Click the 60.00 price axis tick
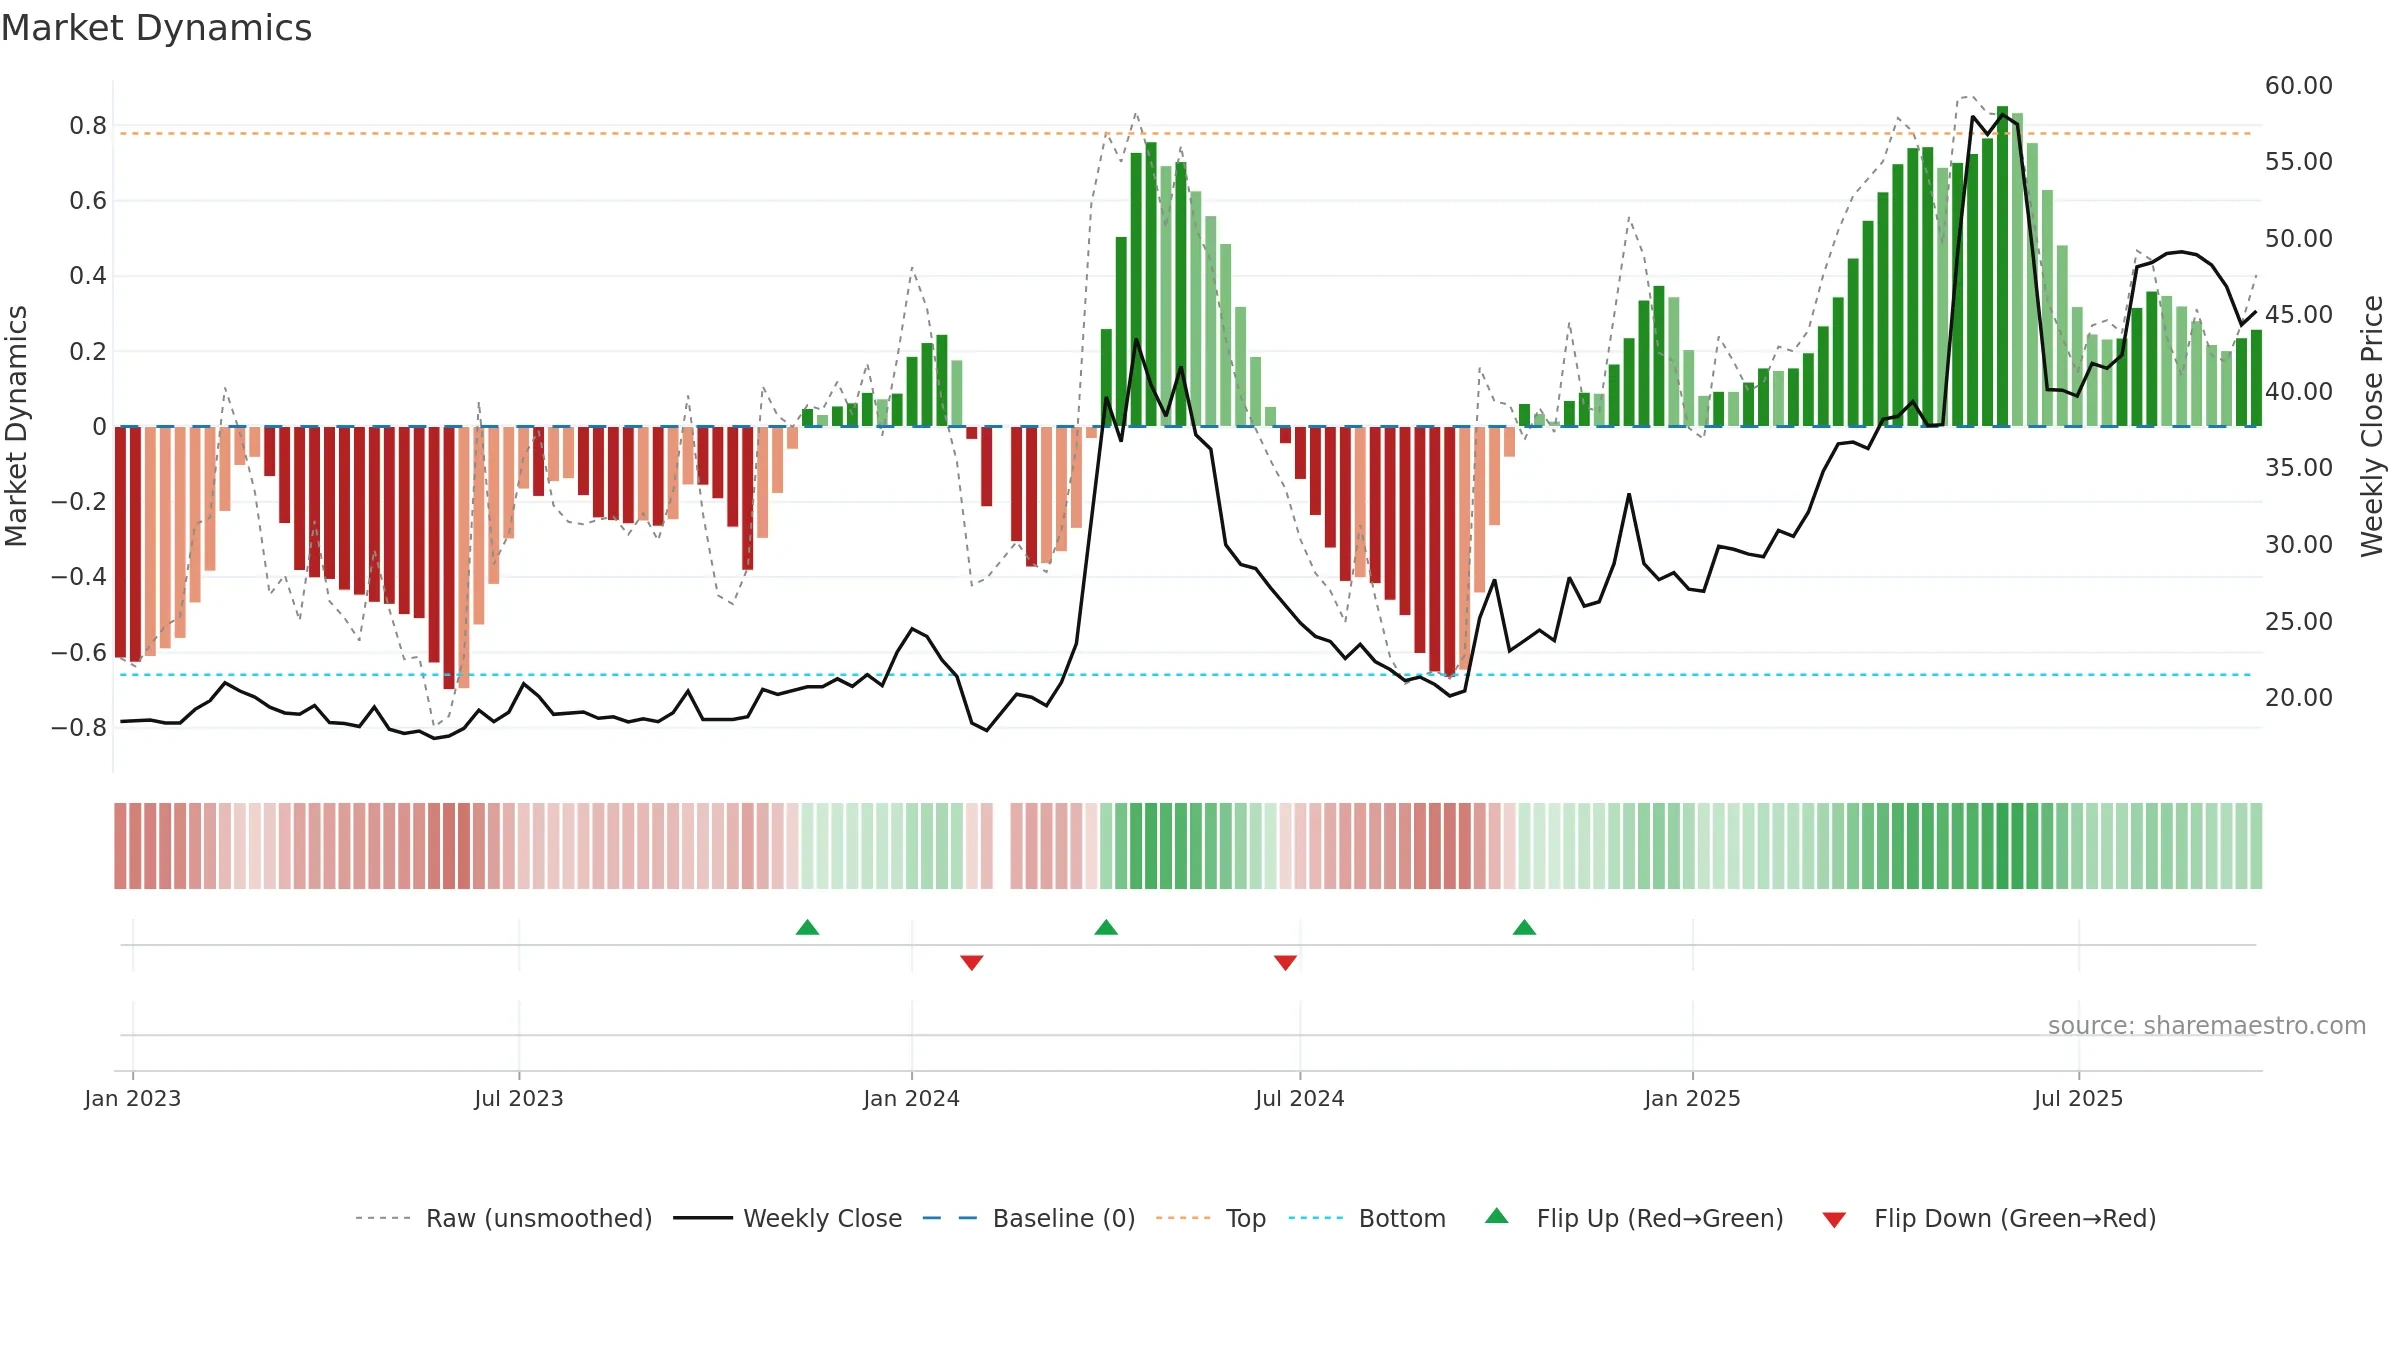Image resolution: width=2400 pixels, height=1350 pixels. coord(2299,85)
